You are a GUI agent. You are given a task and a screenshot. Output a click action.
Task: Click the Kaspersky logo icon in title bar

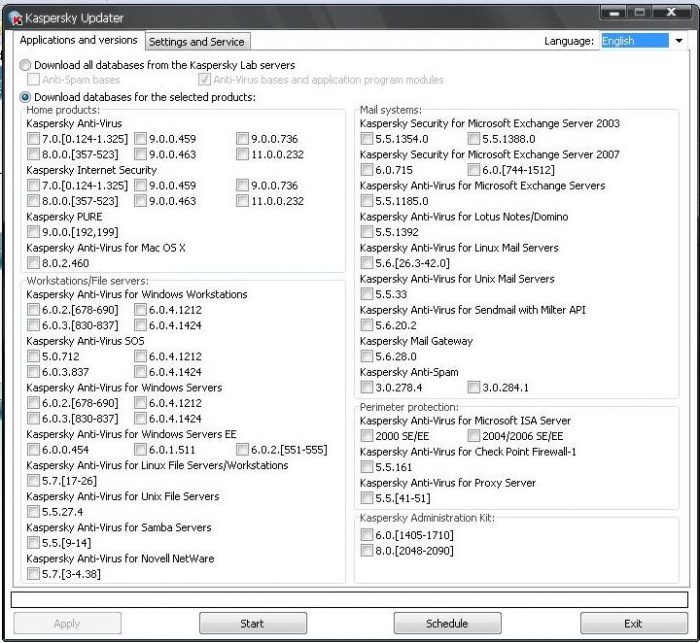[x=15, y=18]
